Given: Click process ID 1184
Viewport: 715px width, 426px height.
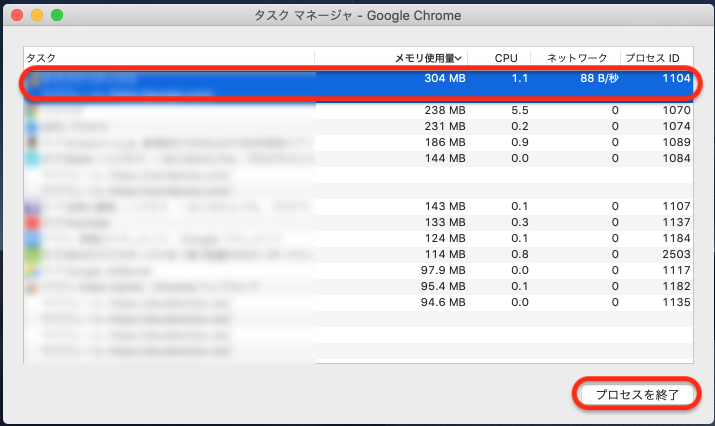Looking at the screenshot, I should [x=676, y=238].
